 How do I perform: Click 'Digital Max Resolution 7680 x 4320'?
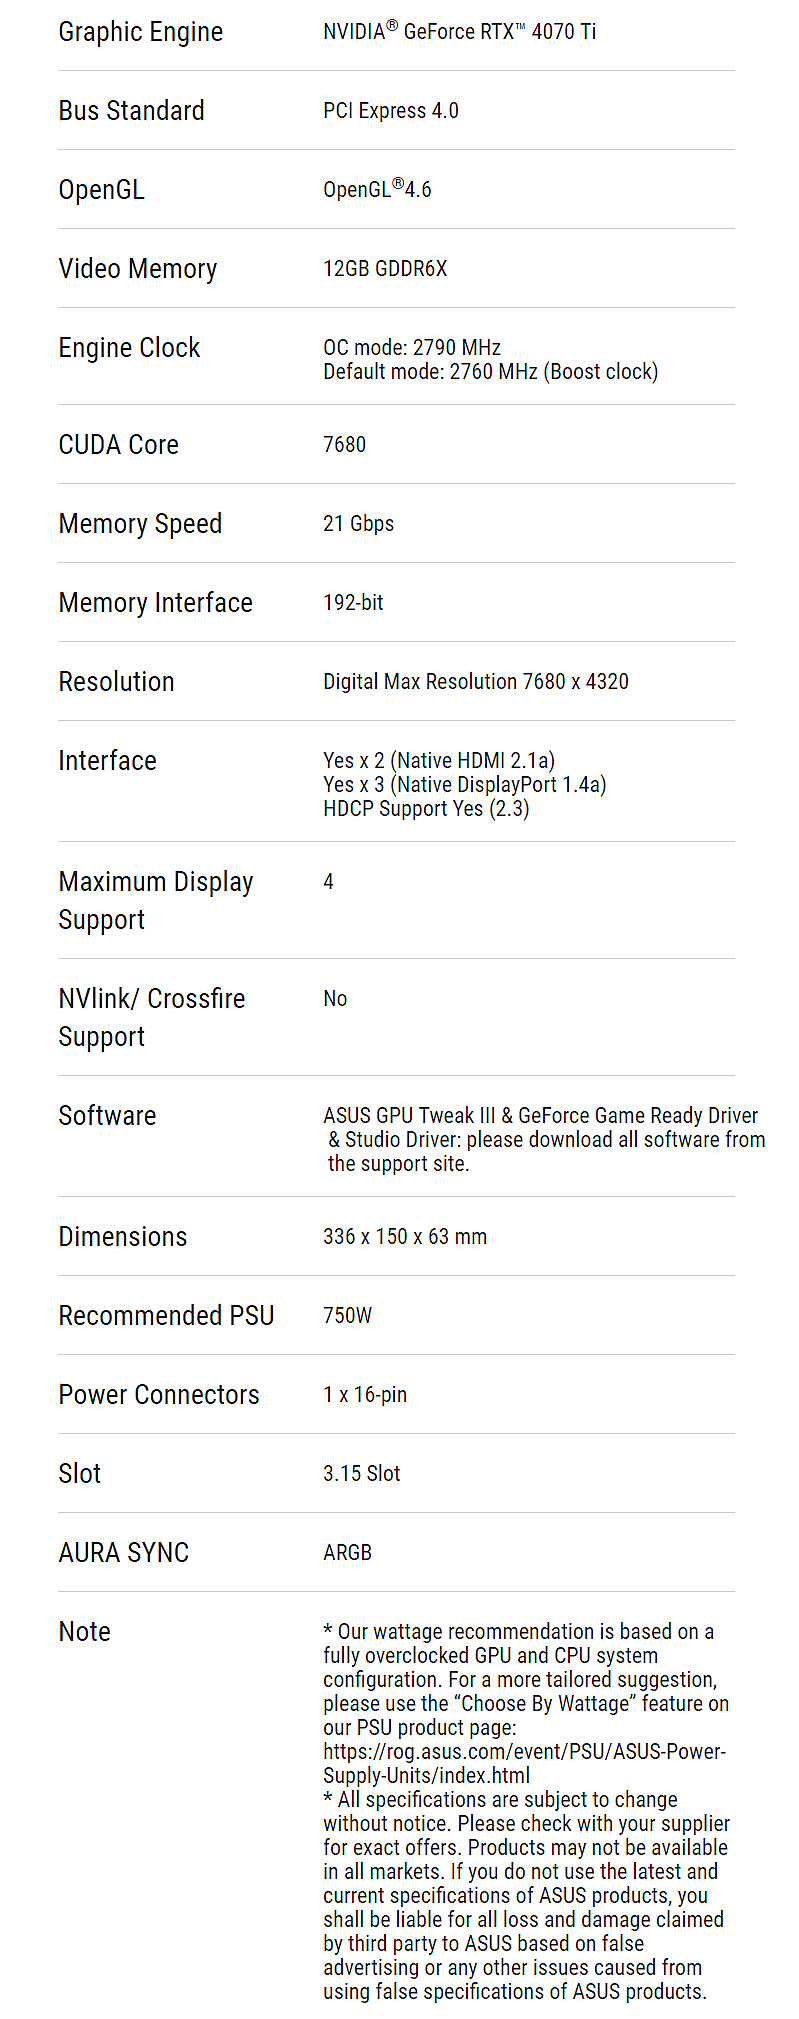pos(476,682)
